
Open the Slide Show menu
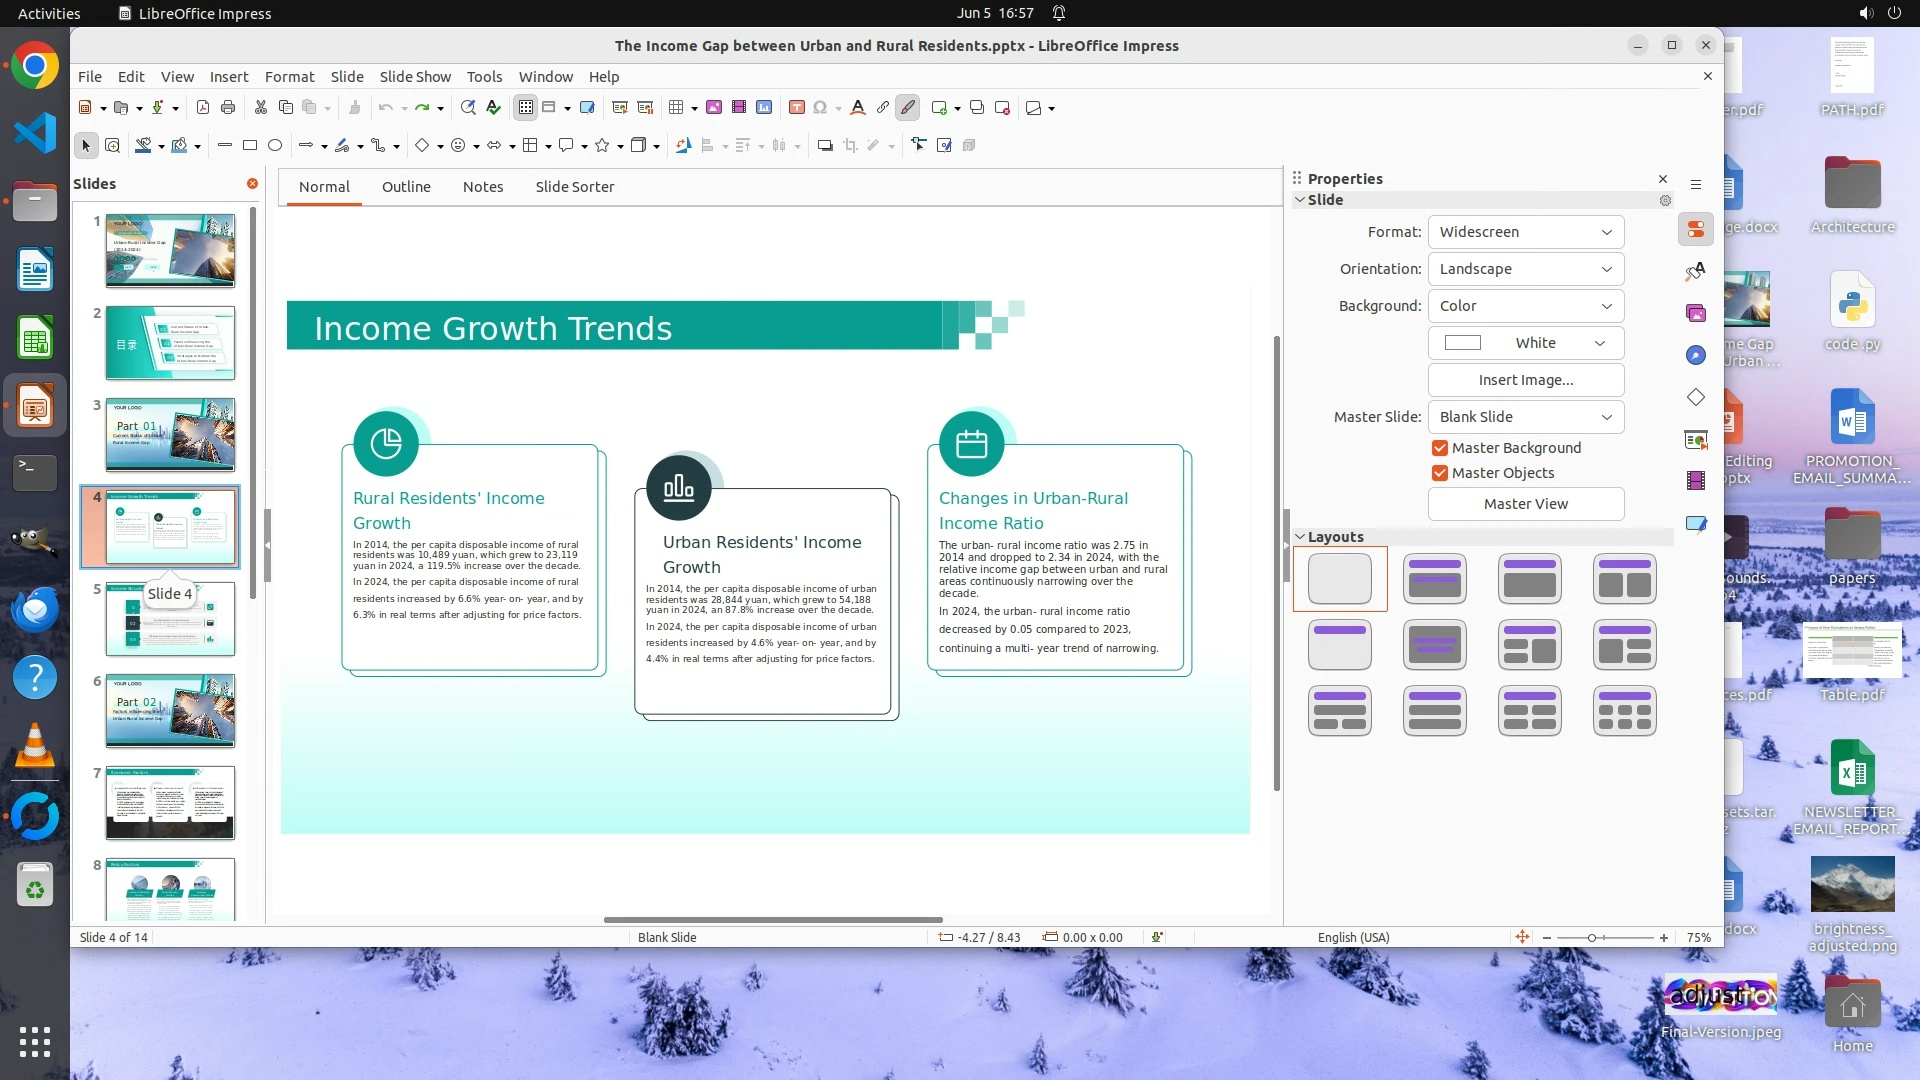click(415, 77)
